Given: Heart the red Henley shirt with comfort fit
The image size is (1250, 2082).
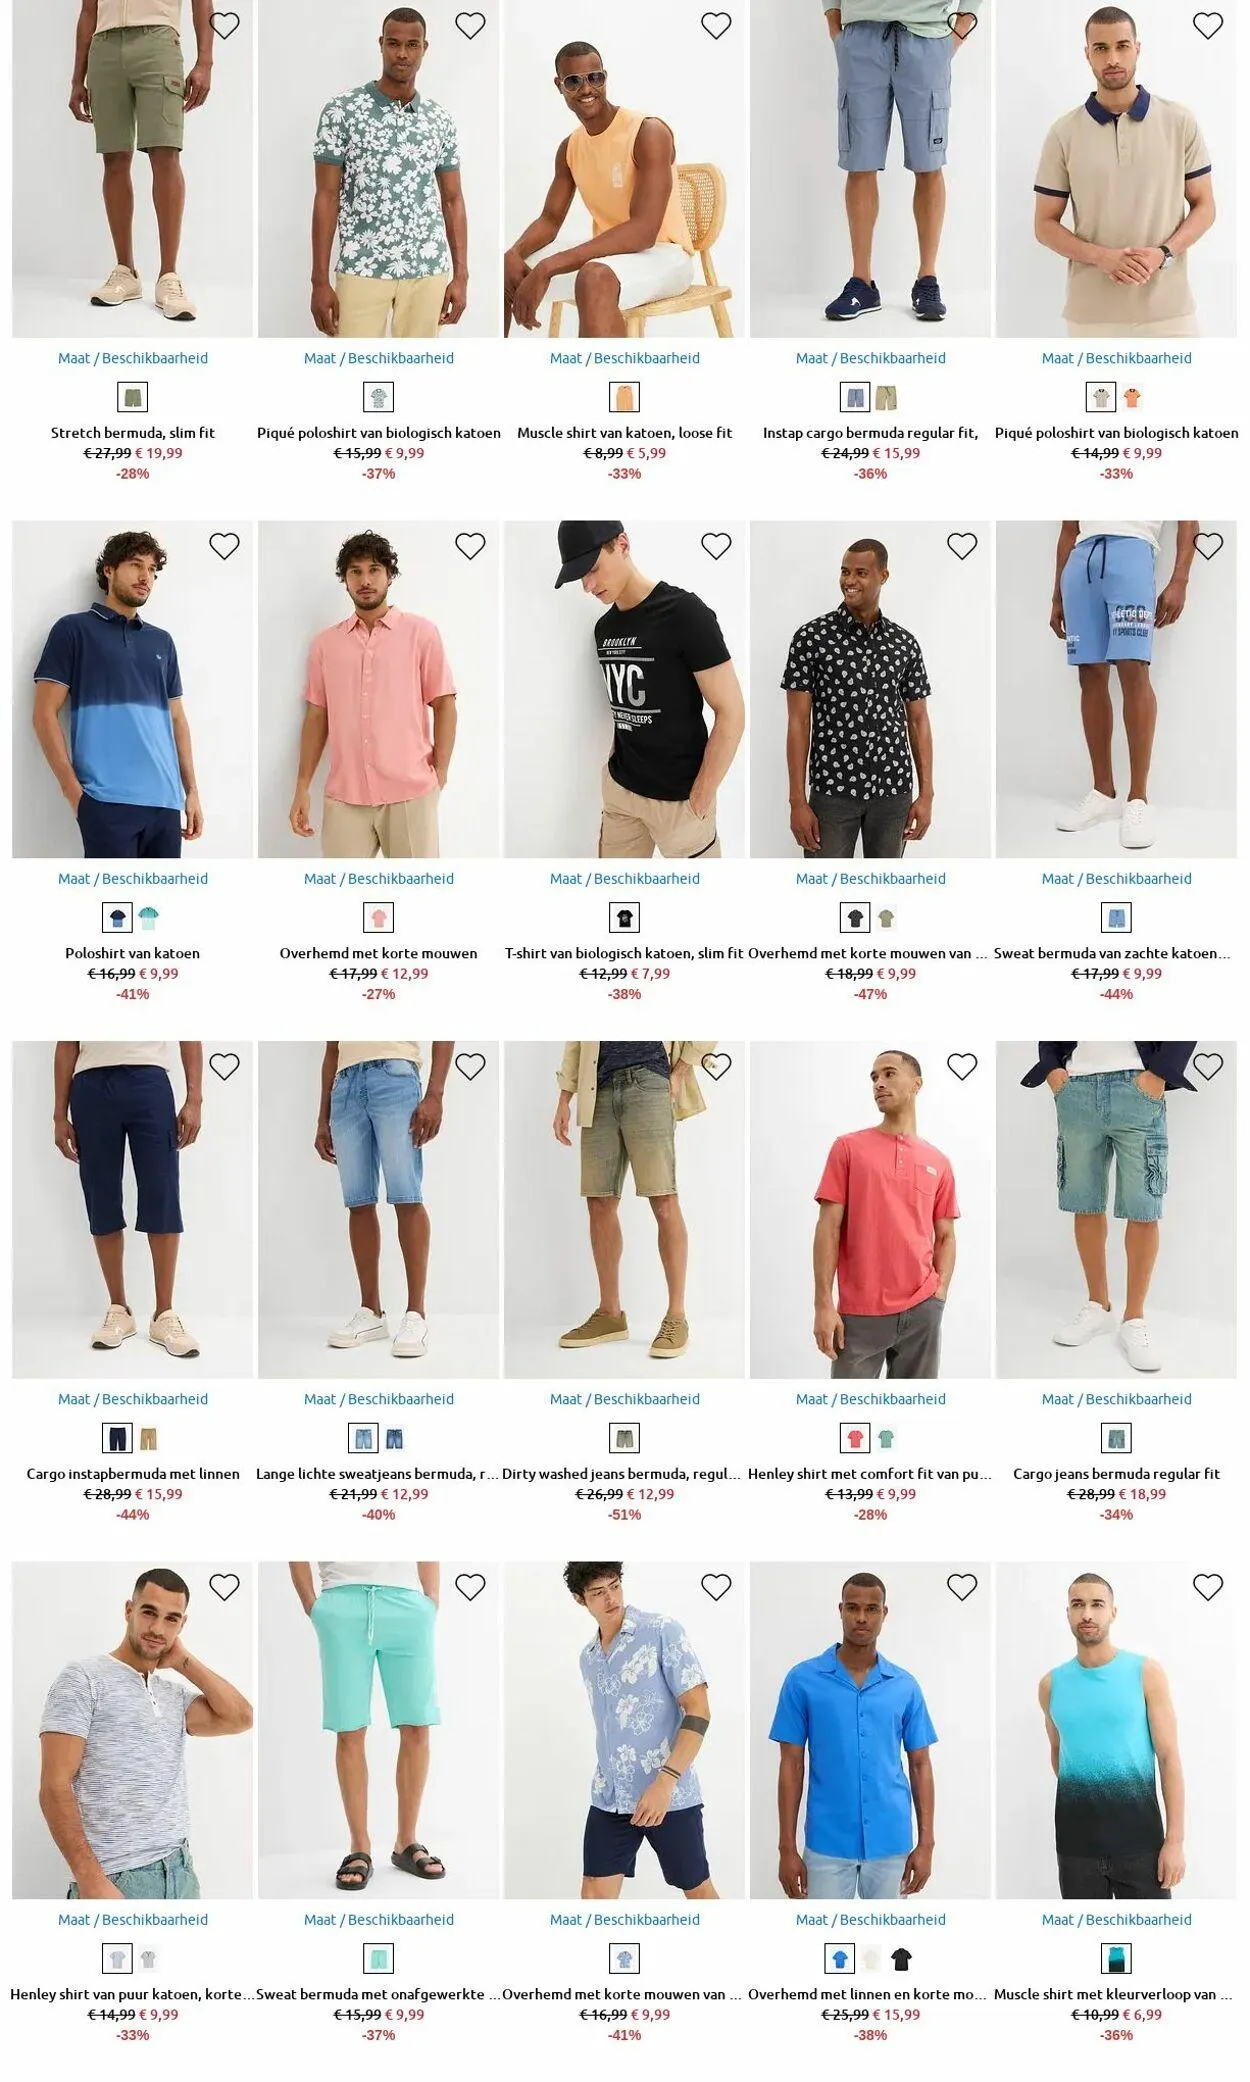Looking at the screenshot, I should pos(962,1067).
